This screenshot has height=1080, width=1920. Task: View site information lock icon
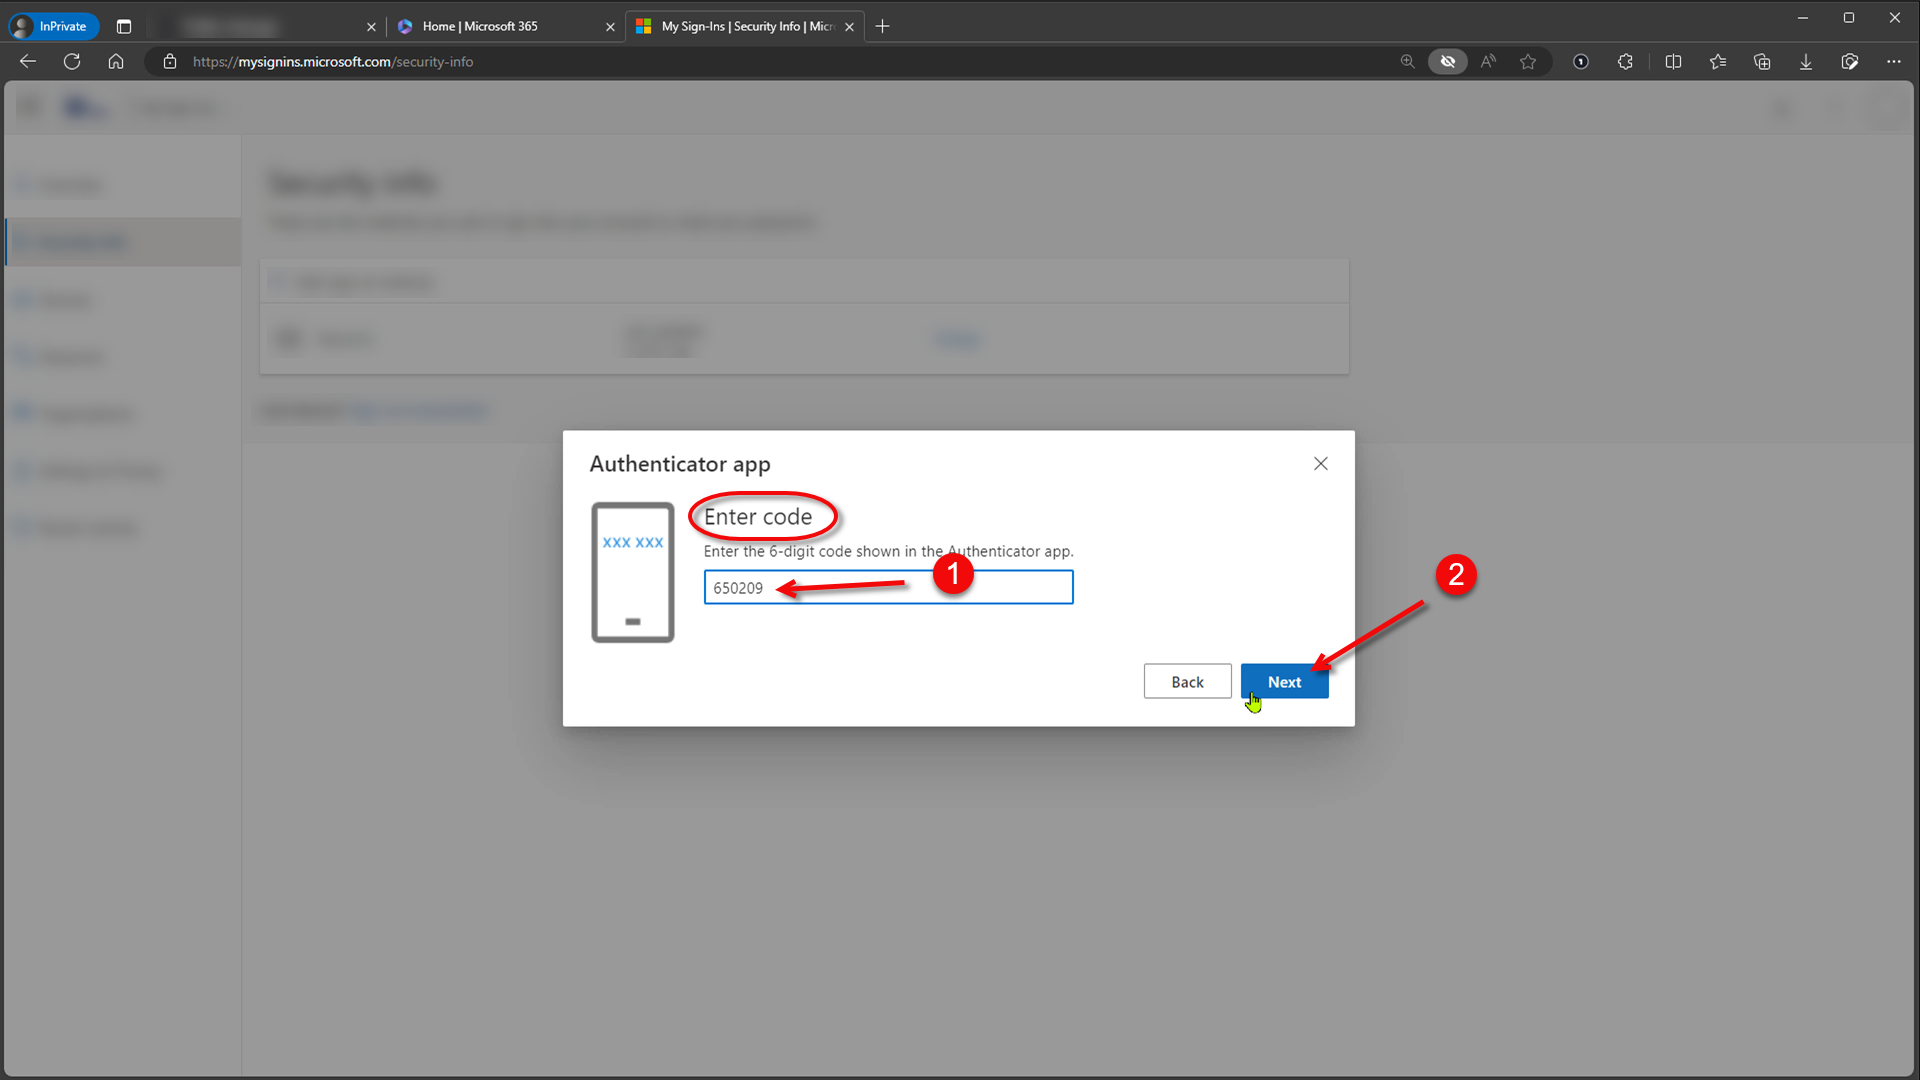170,62
